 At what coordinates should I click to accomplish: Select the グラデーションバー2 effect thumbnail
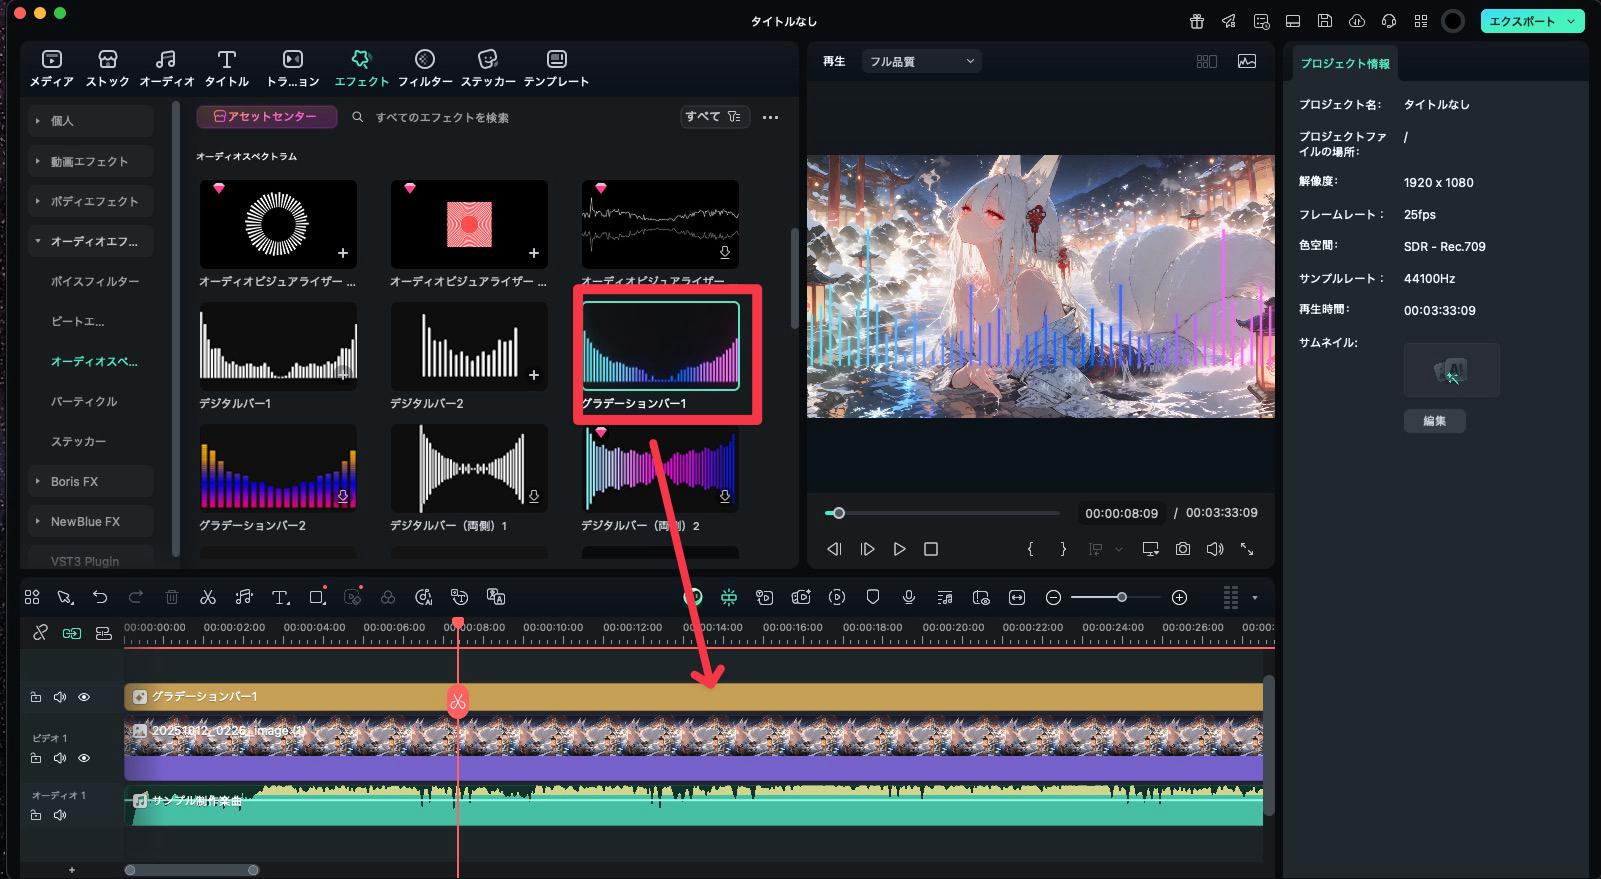pos(278,467)
